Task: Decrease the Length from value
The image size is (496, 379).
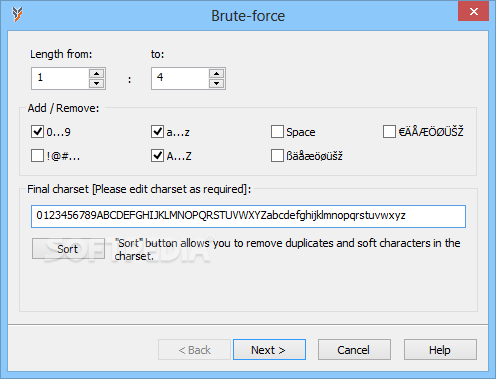Action: [96, 83]
